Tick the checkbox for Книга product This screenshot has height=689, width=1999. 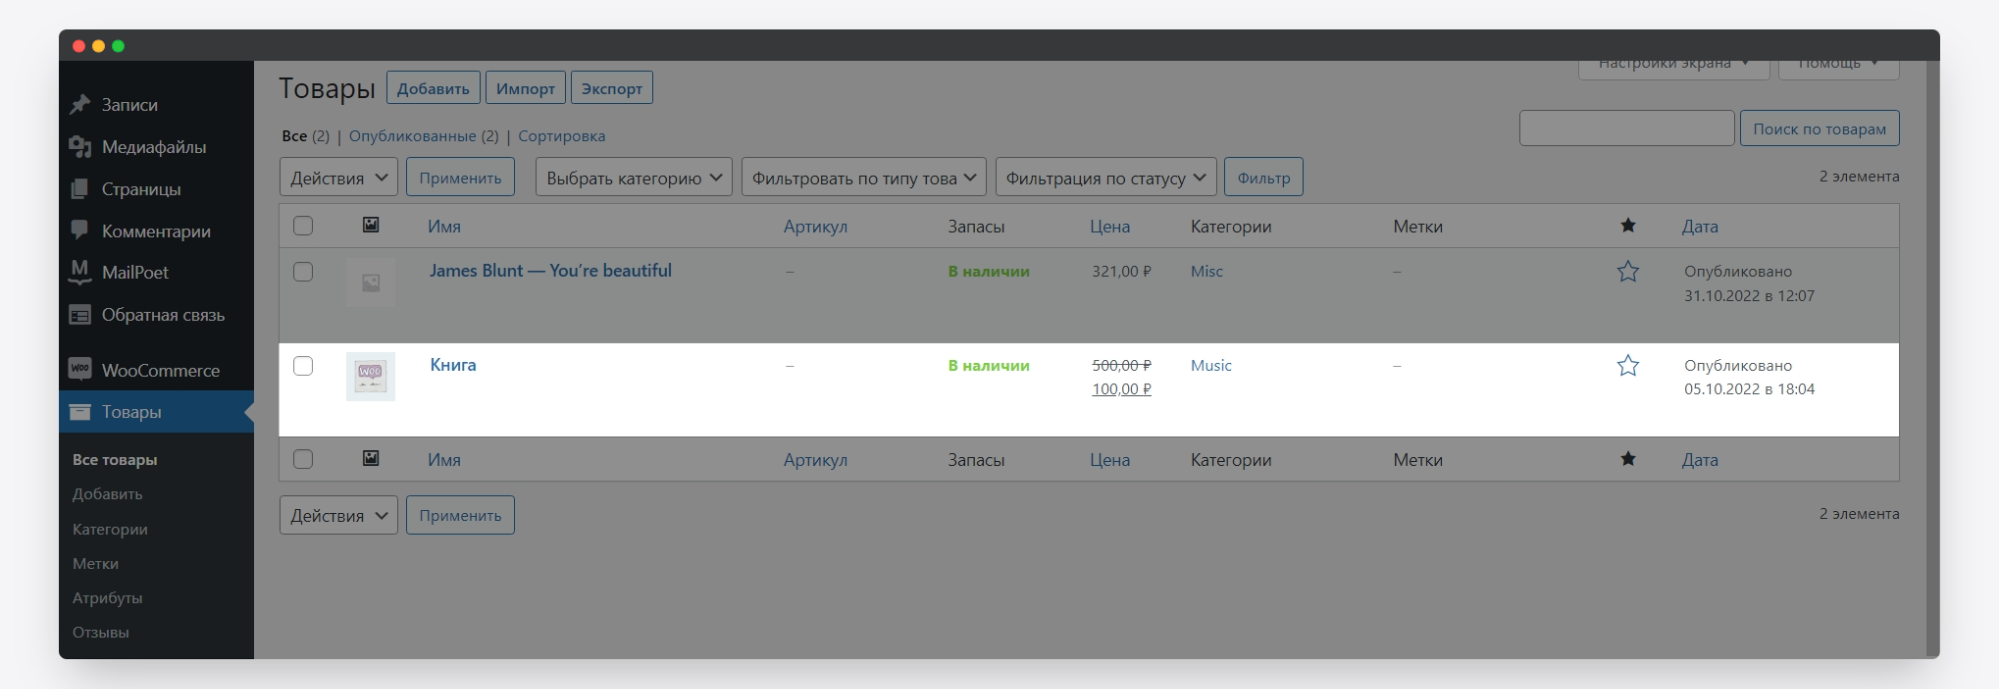point(303,366)
